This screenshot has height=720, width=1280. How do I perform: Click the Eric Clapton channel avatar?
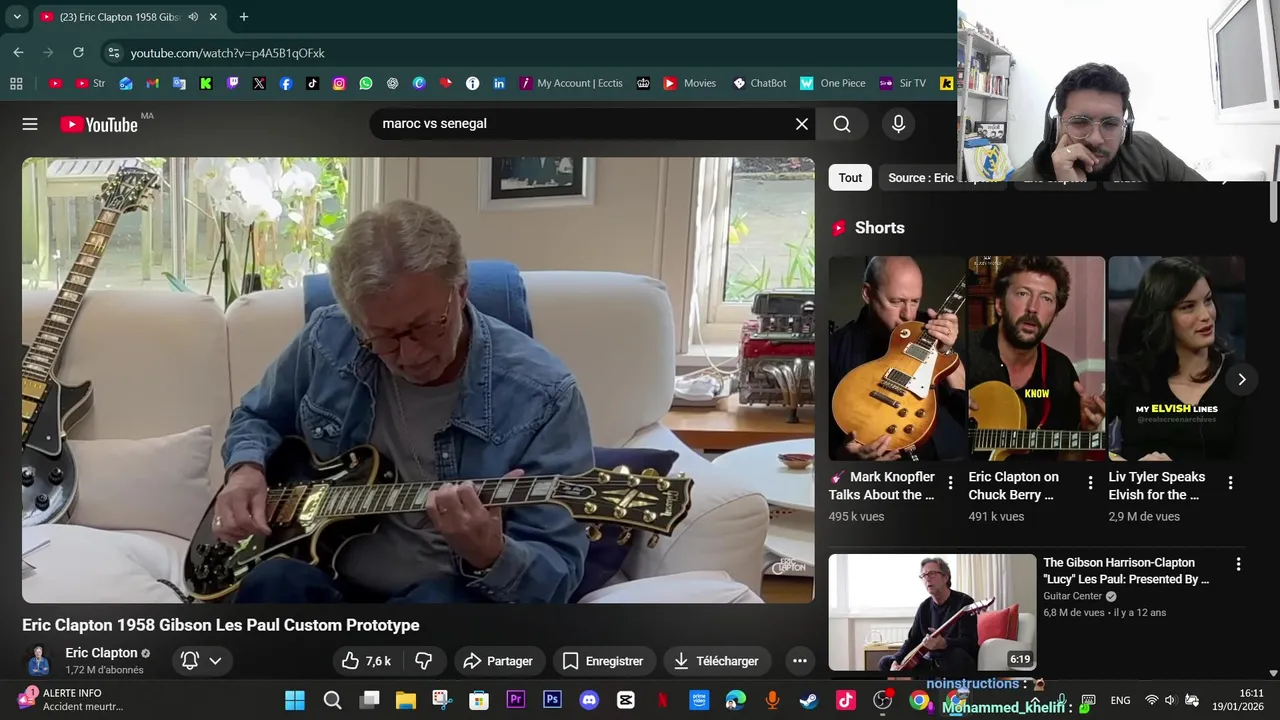coord(38,661)
